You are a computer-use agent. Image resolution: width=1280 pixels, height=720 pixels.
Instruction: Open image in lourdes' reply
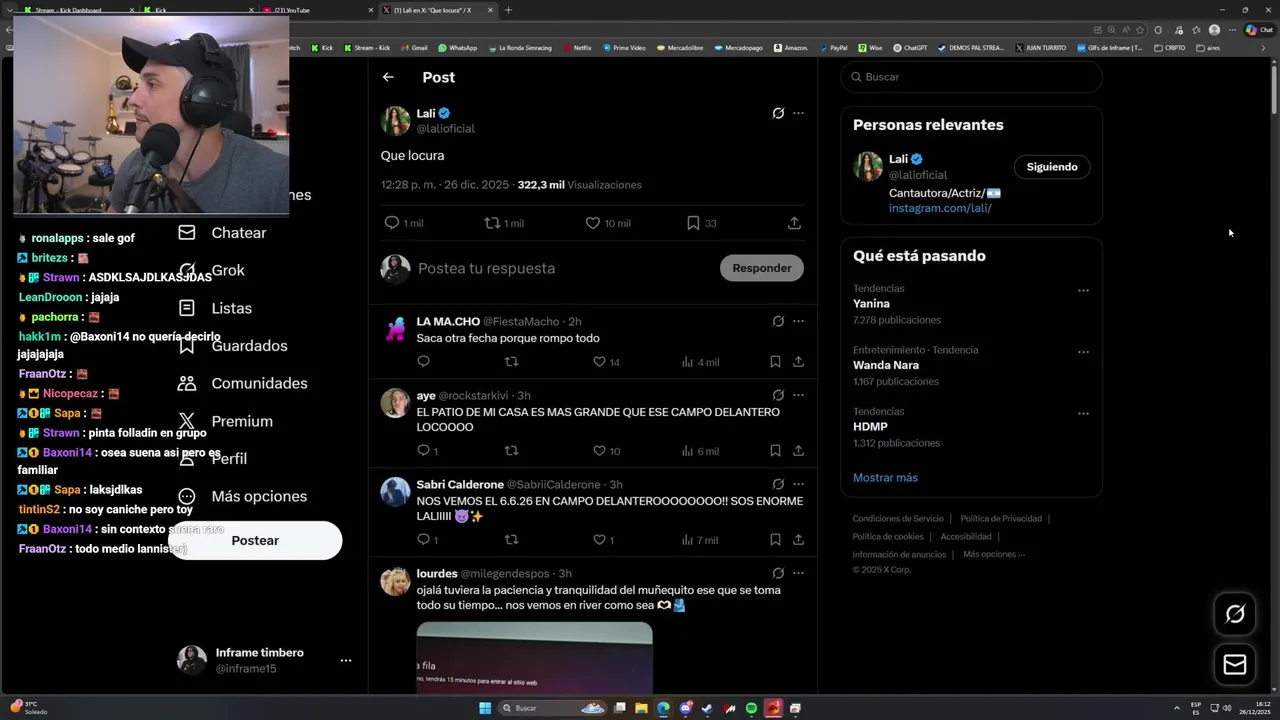click(x=534, y=657)
